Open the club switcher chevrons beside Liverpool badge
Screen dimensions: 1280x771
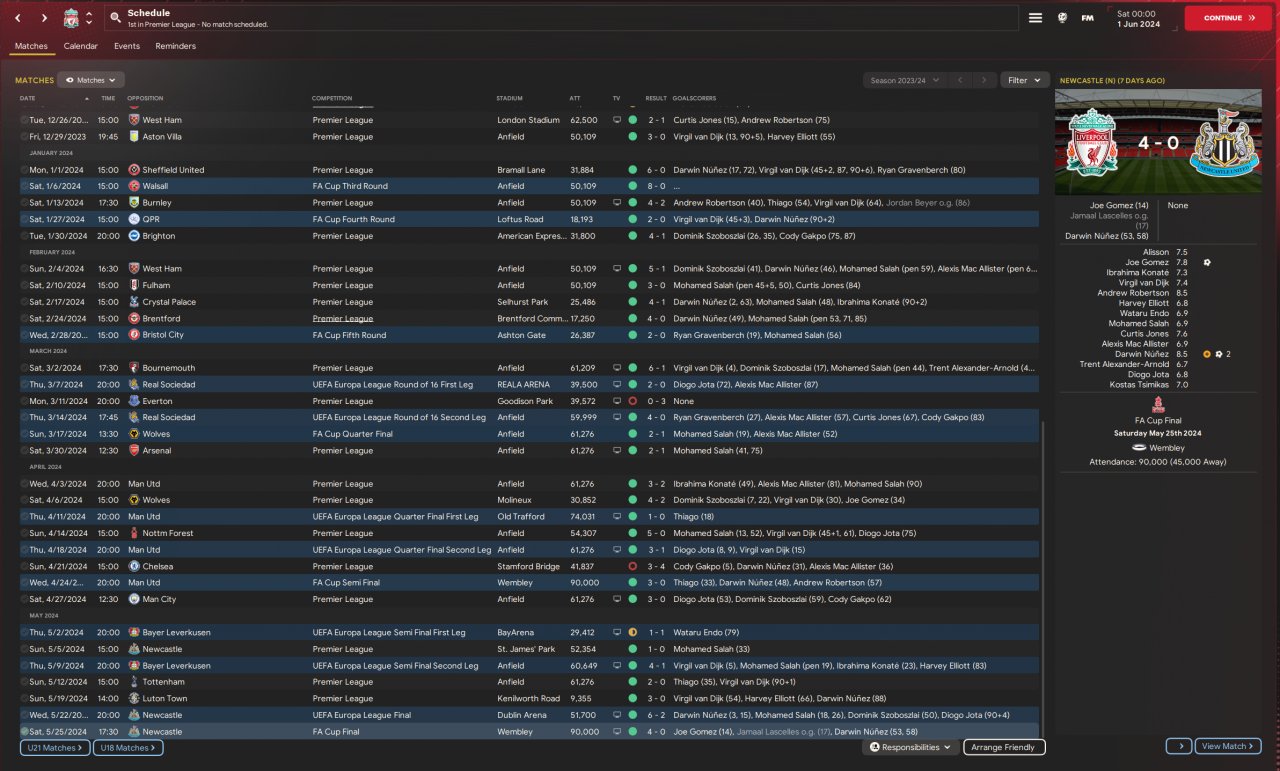88,18
